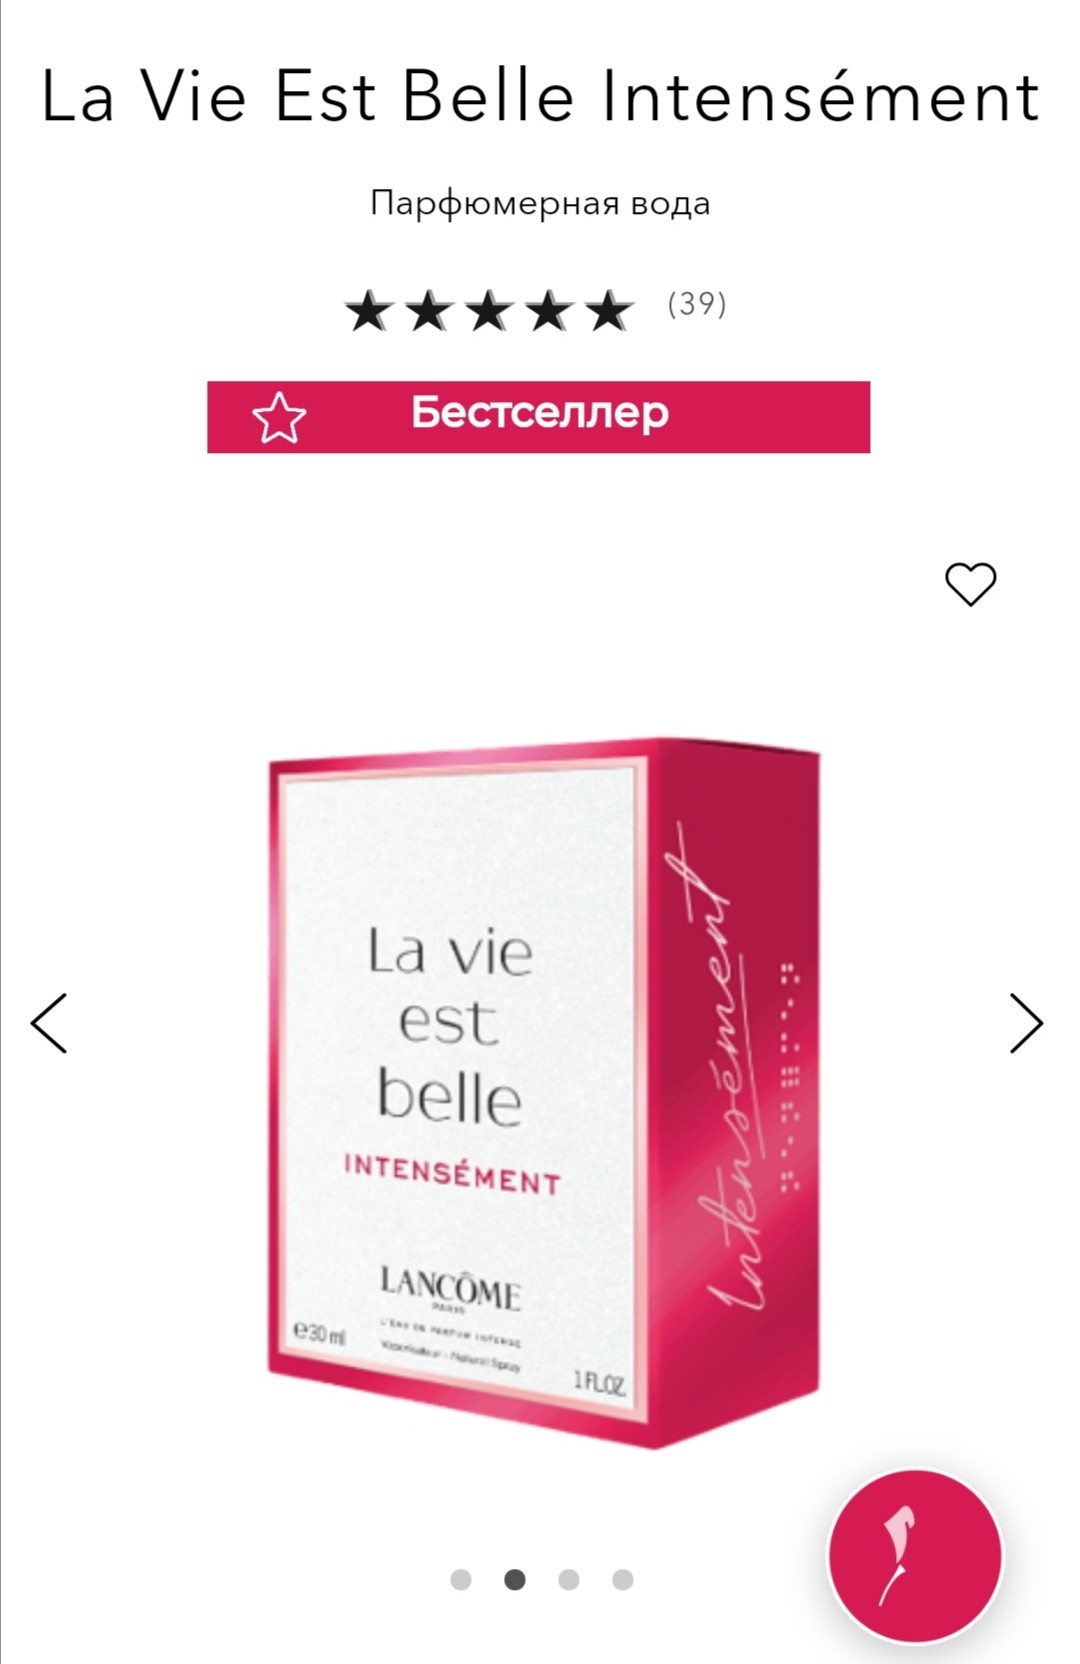The height and width of the screenshot is (1664, 1080).
Task: Click the fourth rating star
Action: tap(550, 310)
